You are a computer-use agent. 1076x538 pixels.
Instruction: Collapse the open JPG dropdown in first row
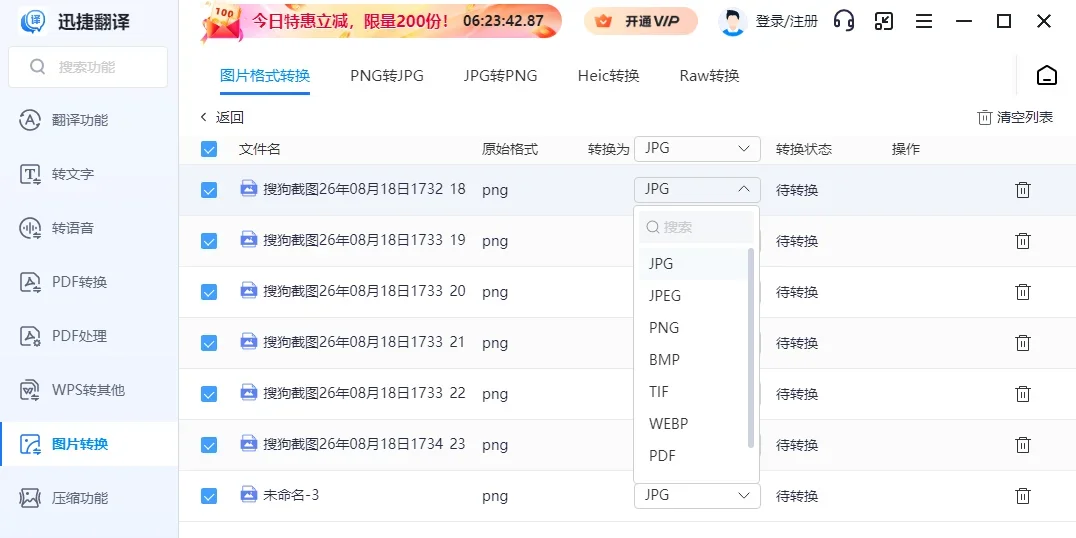[697, 189]
